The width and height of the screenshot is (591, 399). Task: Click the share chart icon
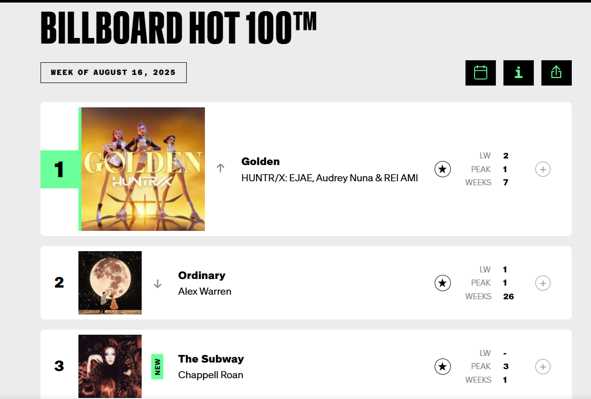pos(556,73)
